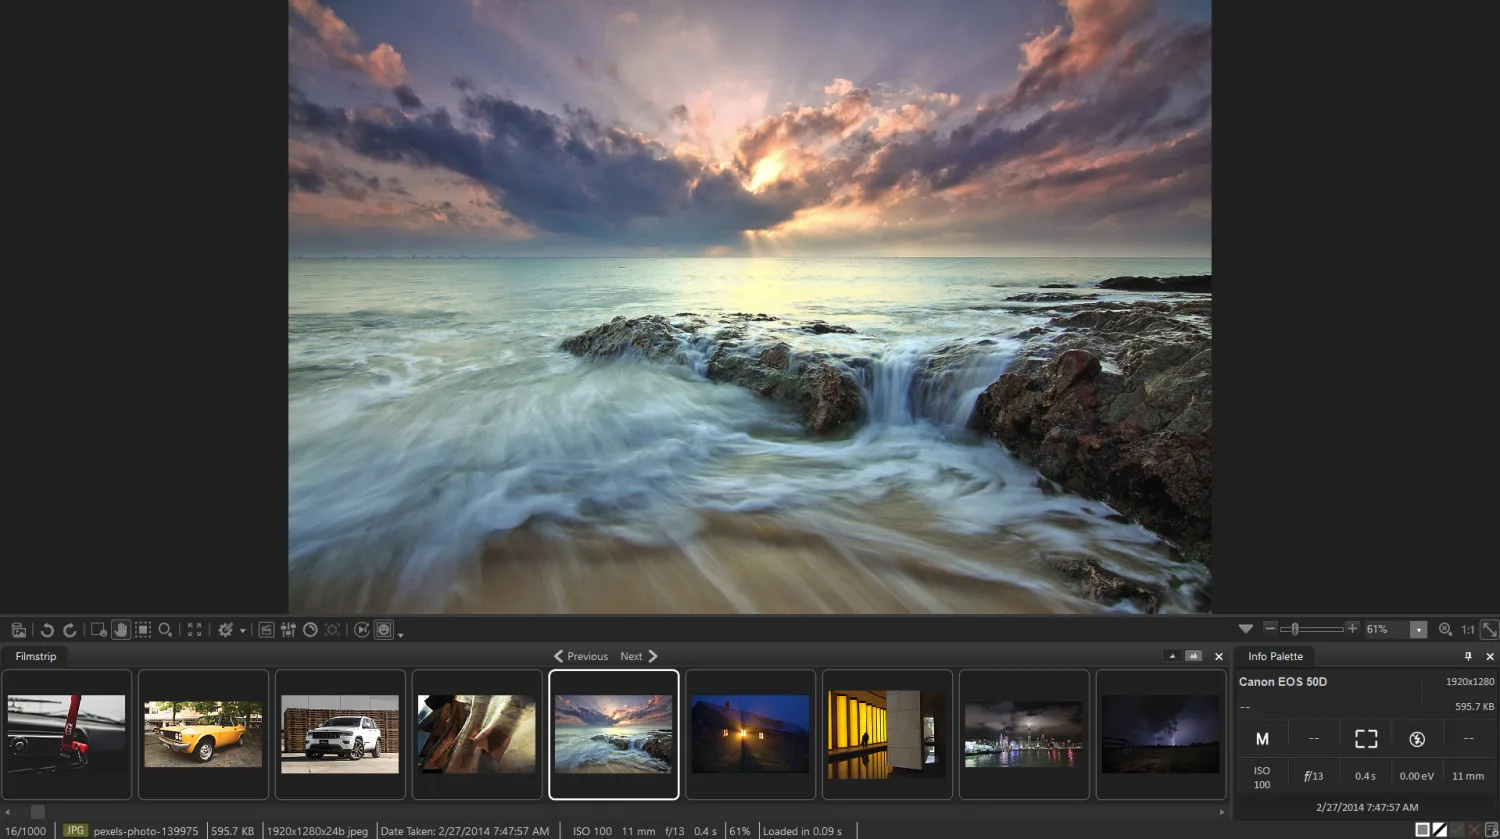Select the Filmstrip tab
This screenshot has width=1500, height=839.
tap(36, 656)
